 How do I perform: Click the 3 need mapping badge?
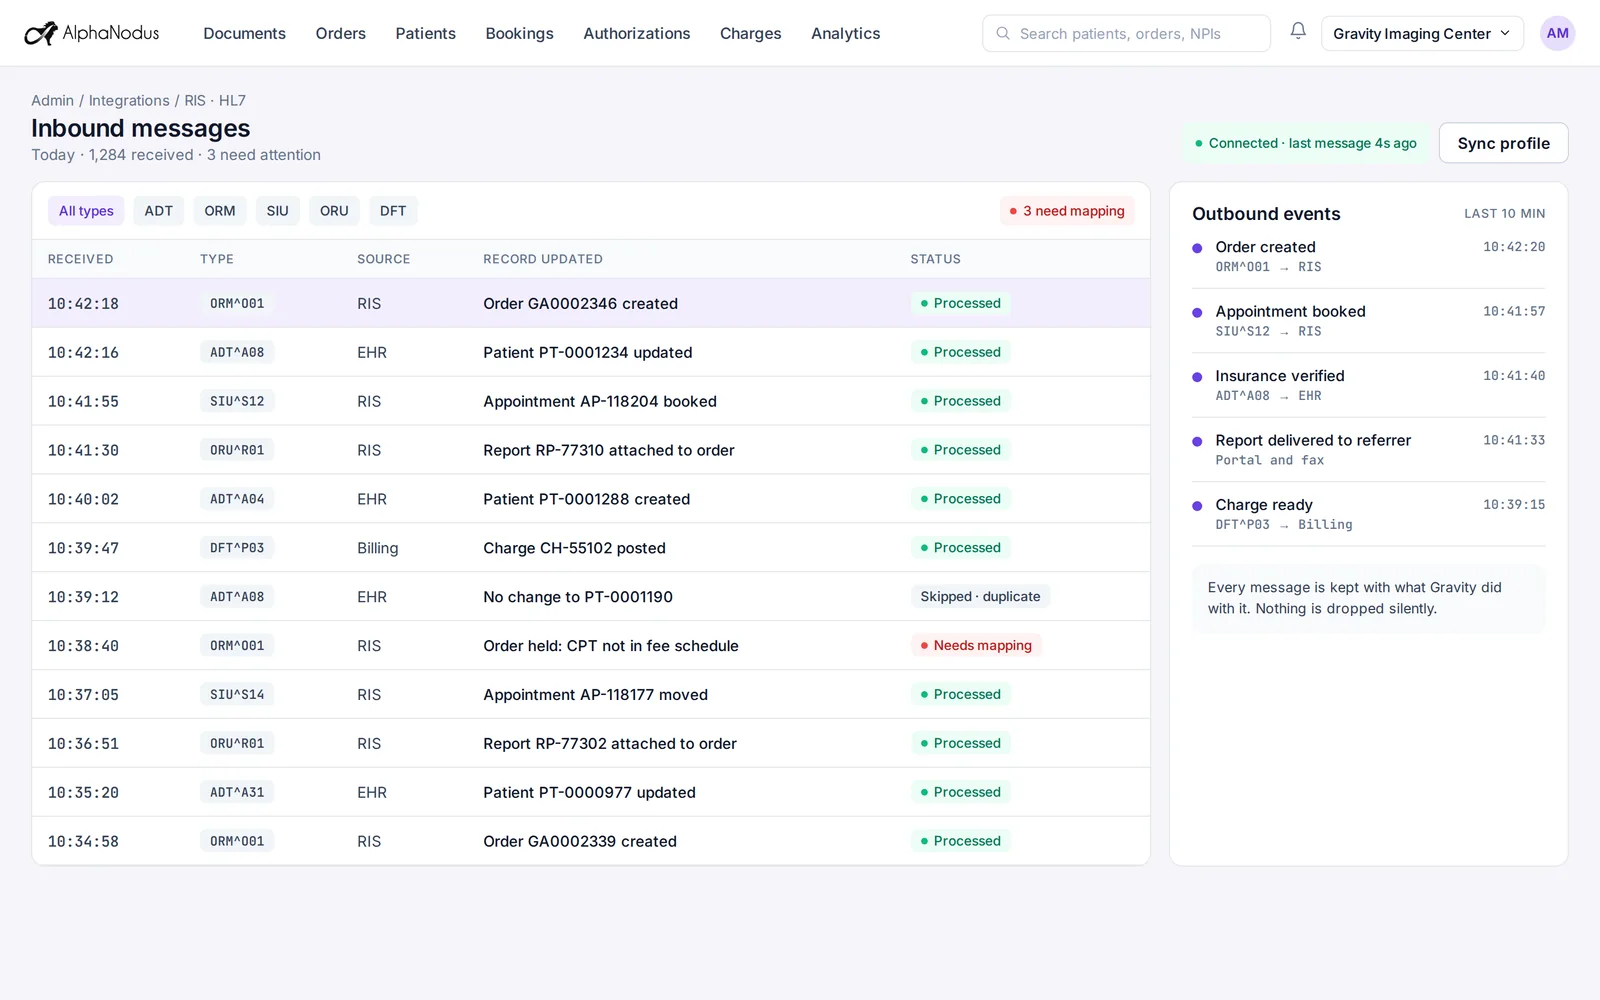click(x=1067, y=211)
